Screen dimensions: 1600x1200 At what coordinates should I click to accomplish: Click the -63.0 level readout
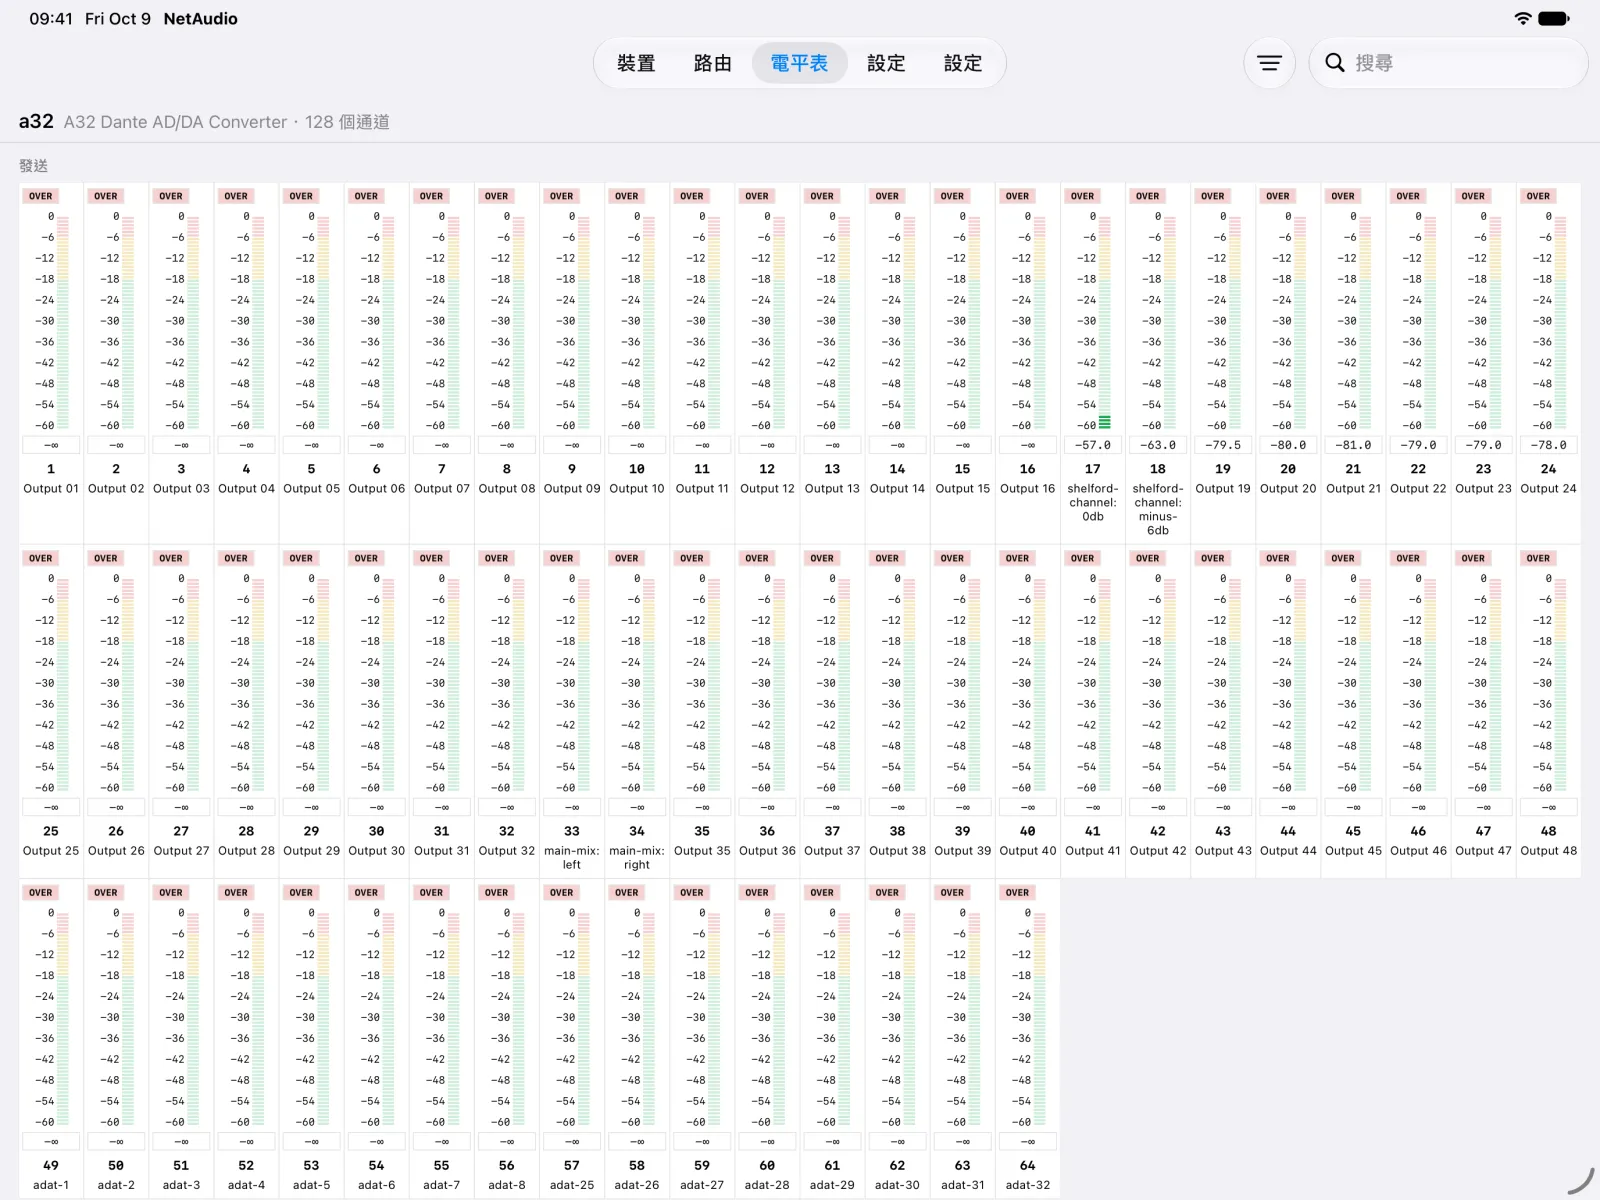tap(1158, 445)
